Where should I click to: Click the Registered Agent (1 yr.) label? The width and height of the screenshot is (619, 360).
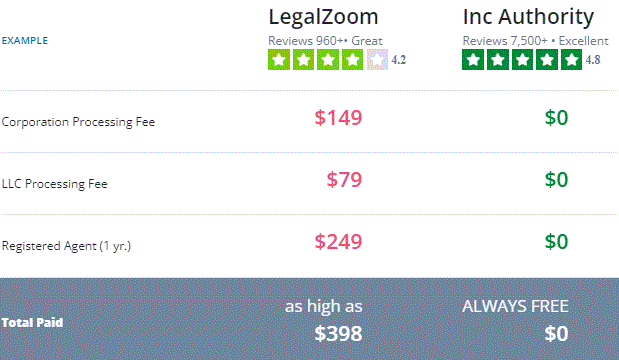(66, 246)
